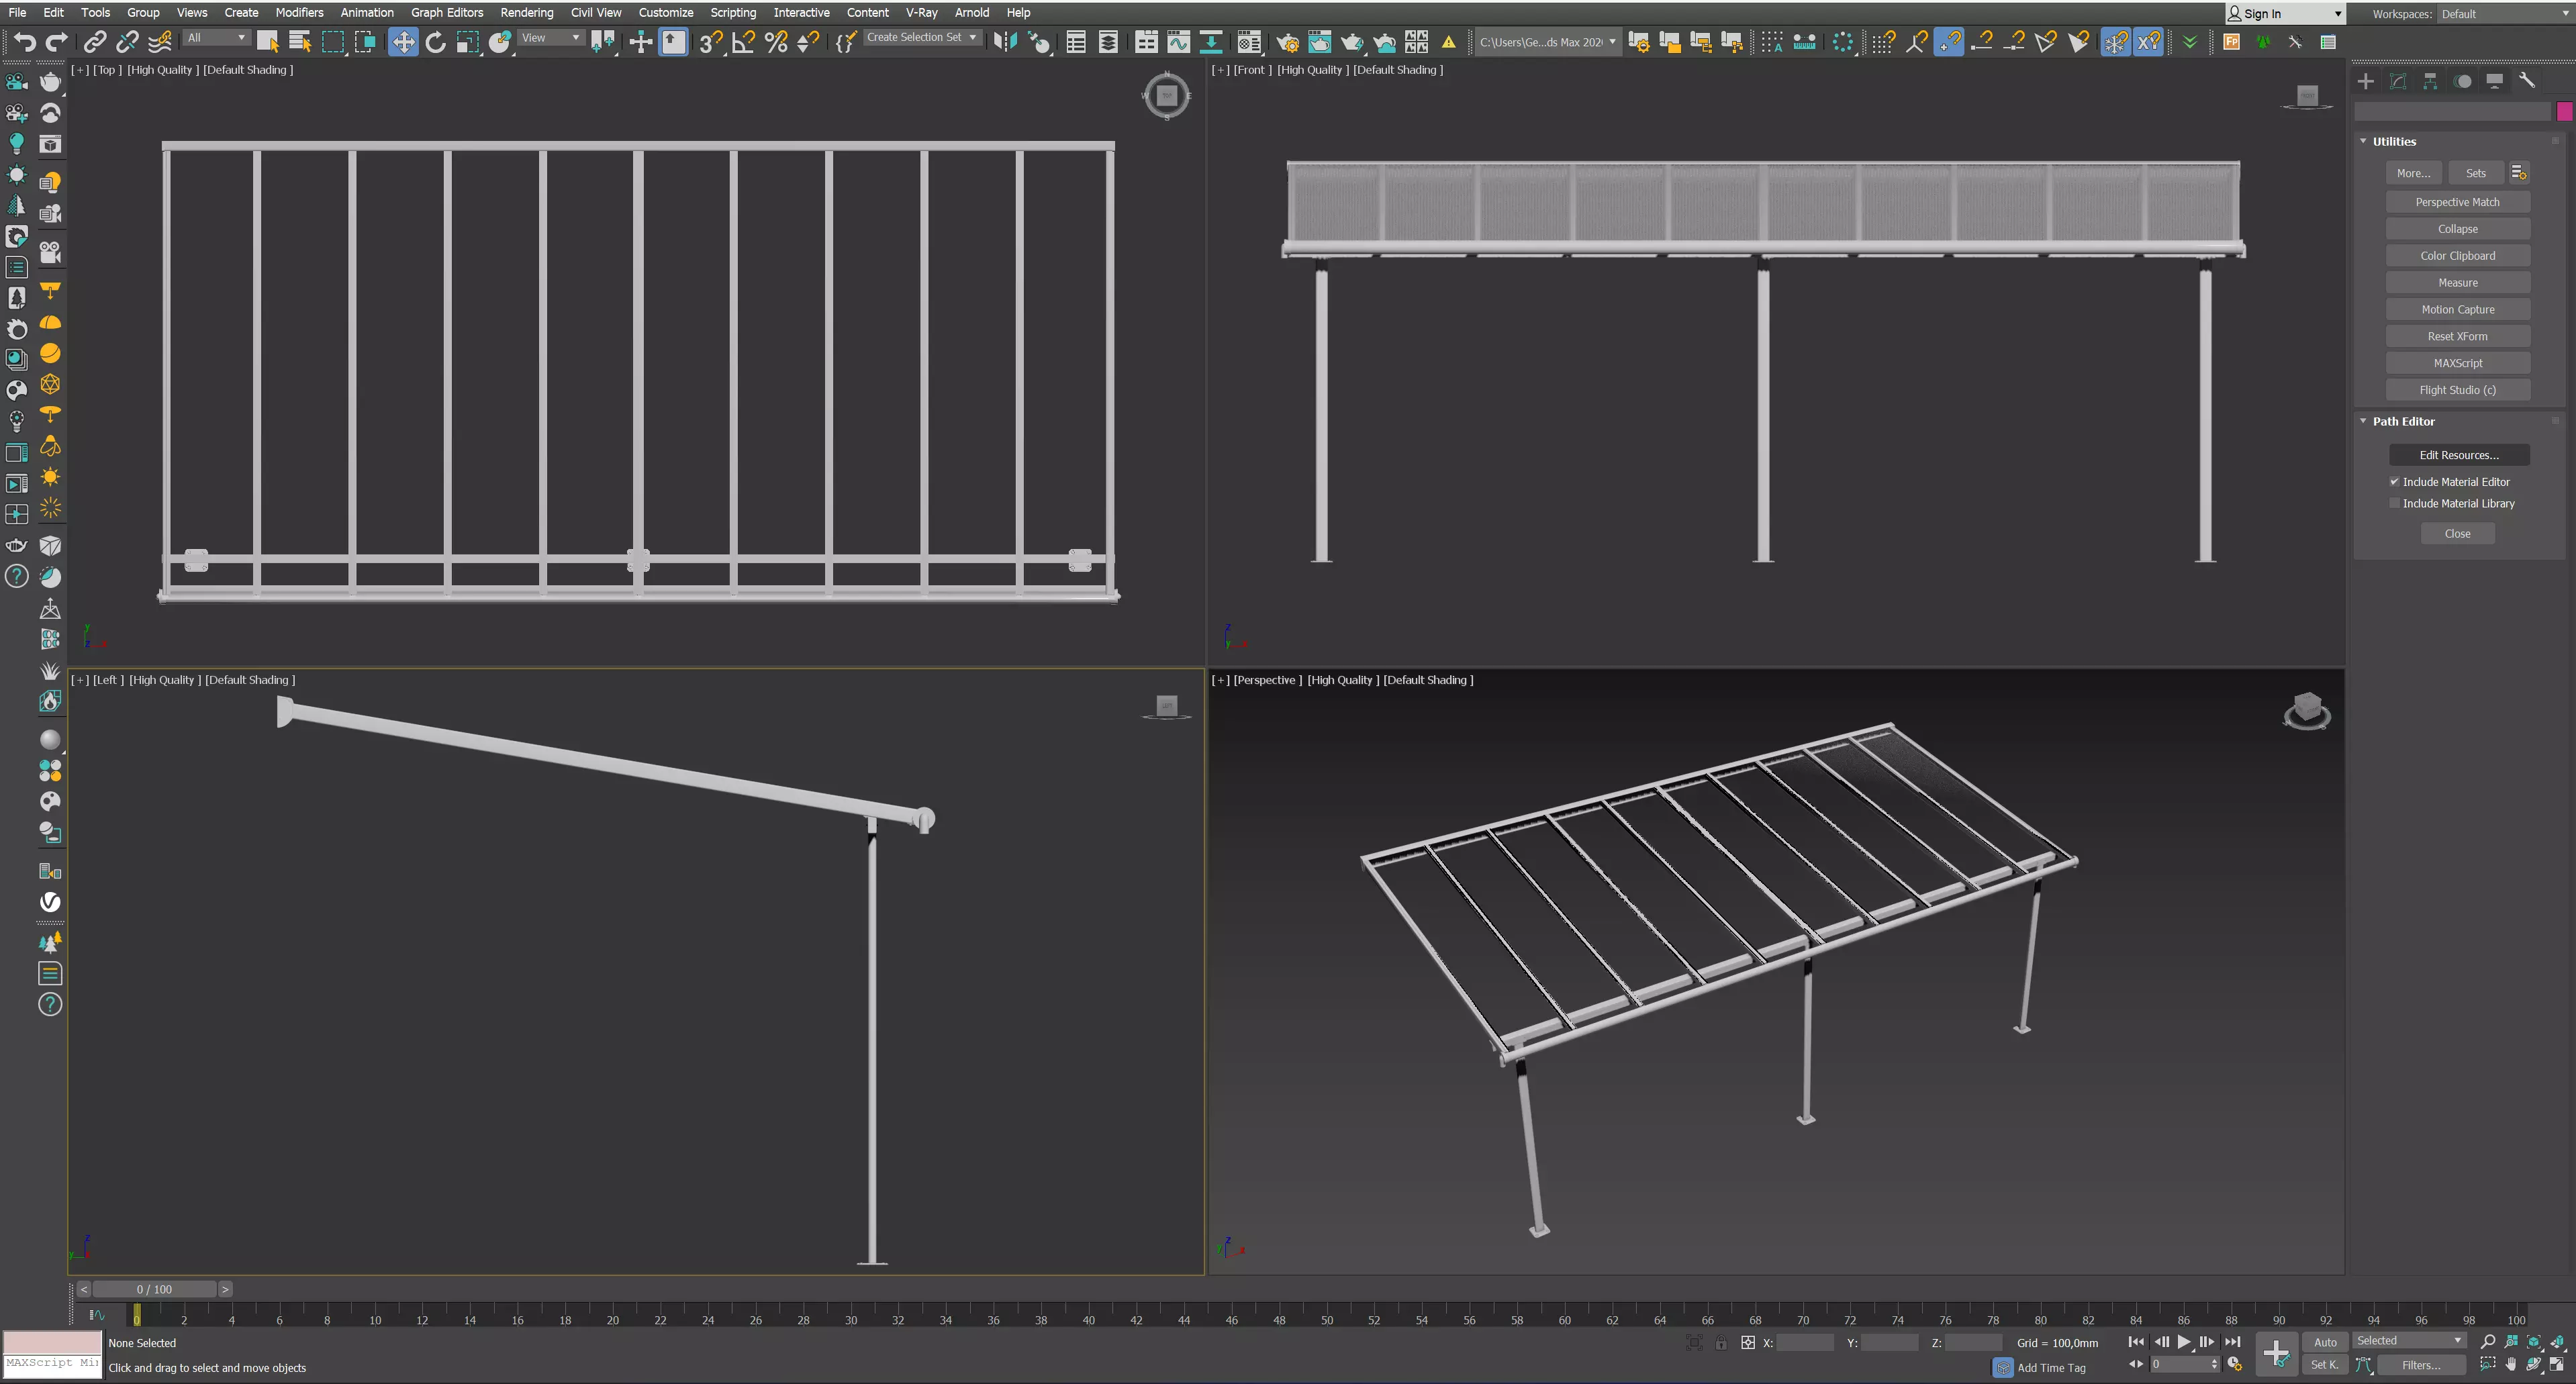Click the yellow warning triangle icon
Screen dimensions: 2576x1384
(x=1449, y=42)
